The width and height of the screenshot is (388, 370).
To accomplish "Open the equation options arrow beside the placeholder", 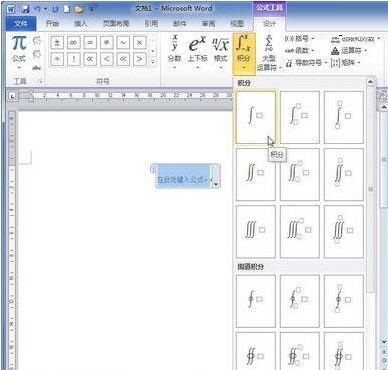I will [216, 184].
